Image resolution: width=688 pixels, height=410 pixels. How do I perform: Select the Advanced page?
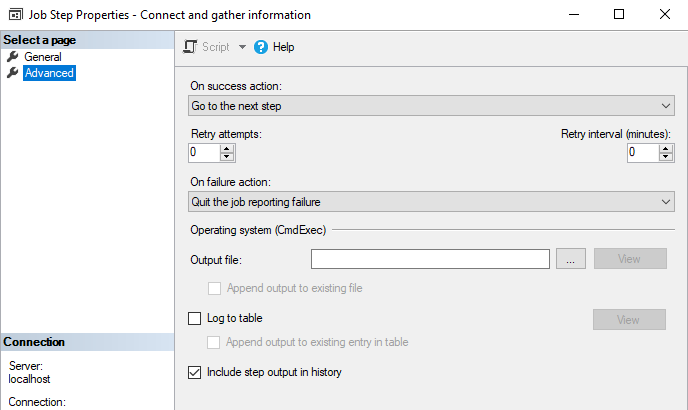pos(49,73)
